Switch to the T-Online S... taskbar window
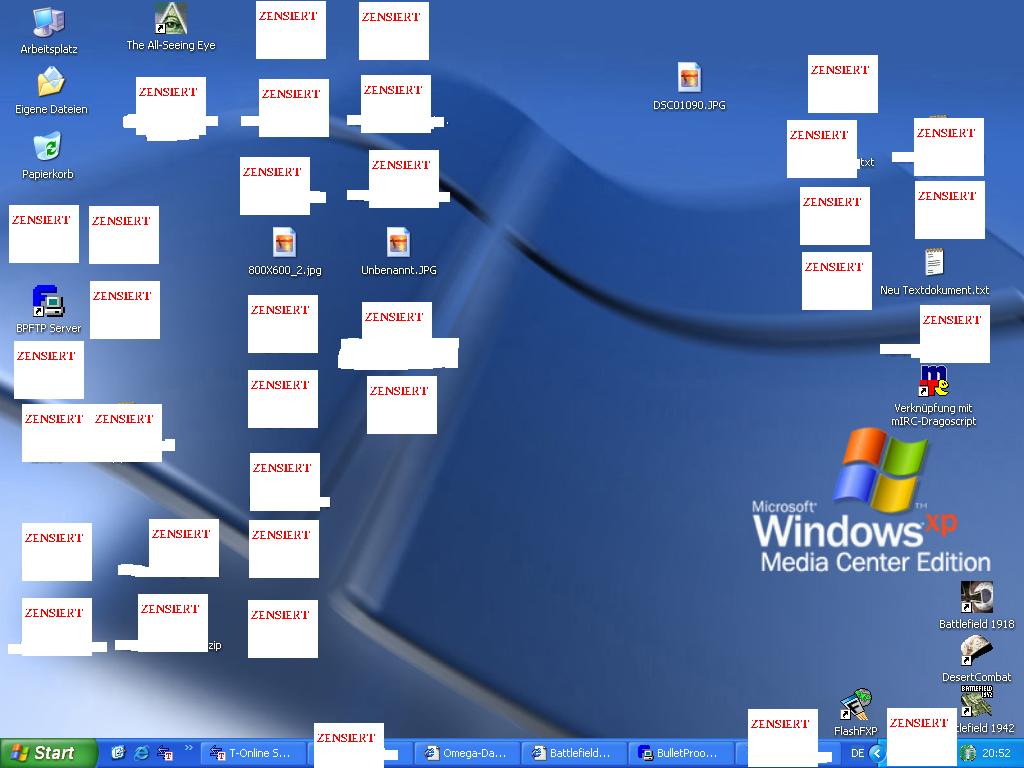The width and height of the screenshot is (1024, 768). click(253, 753)
